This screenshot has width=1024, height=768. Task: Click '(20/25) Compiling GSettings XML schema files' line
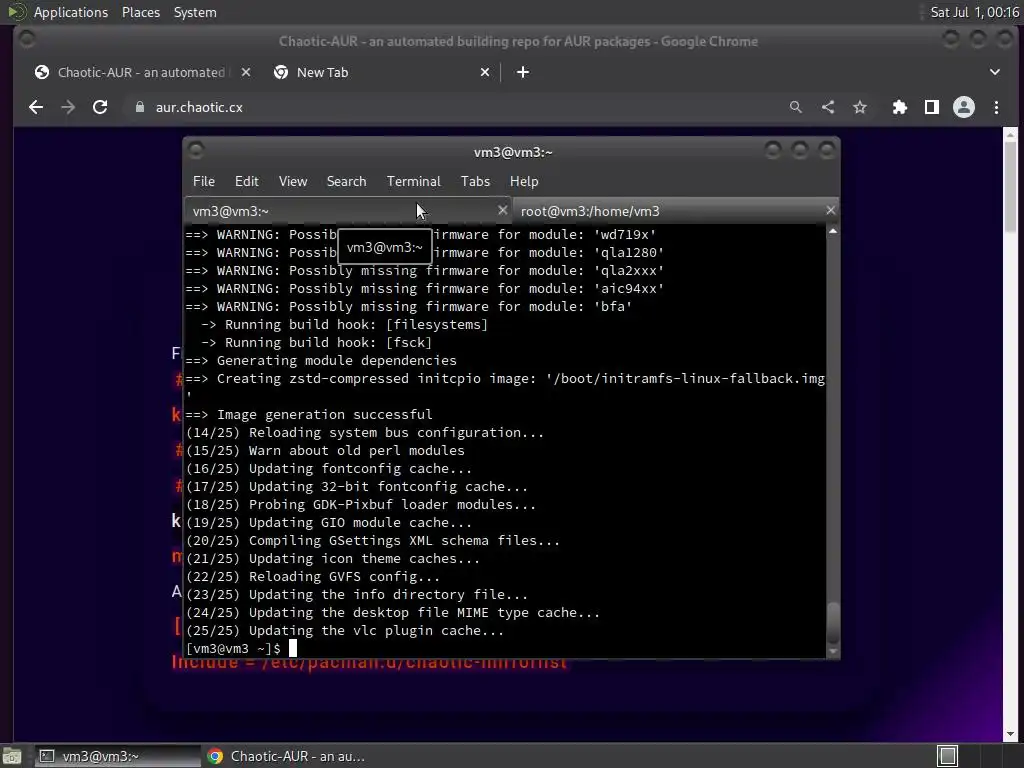(x=373, y=541)
